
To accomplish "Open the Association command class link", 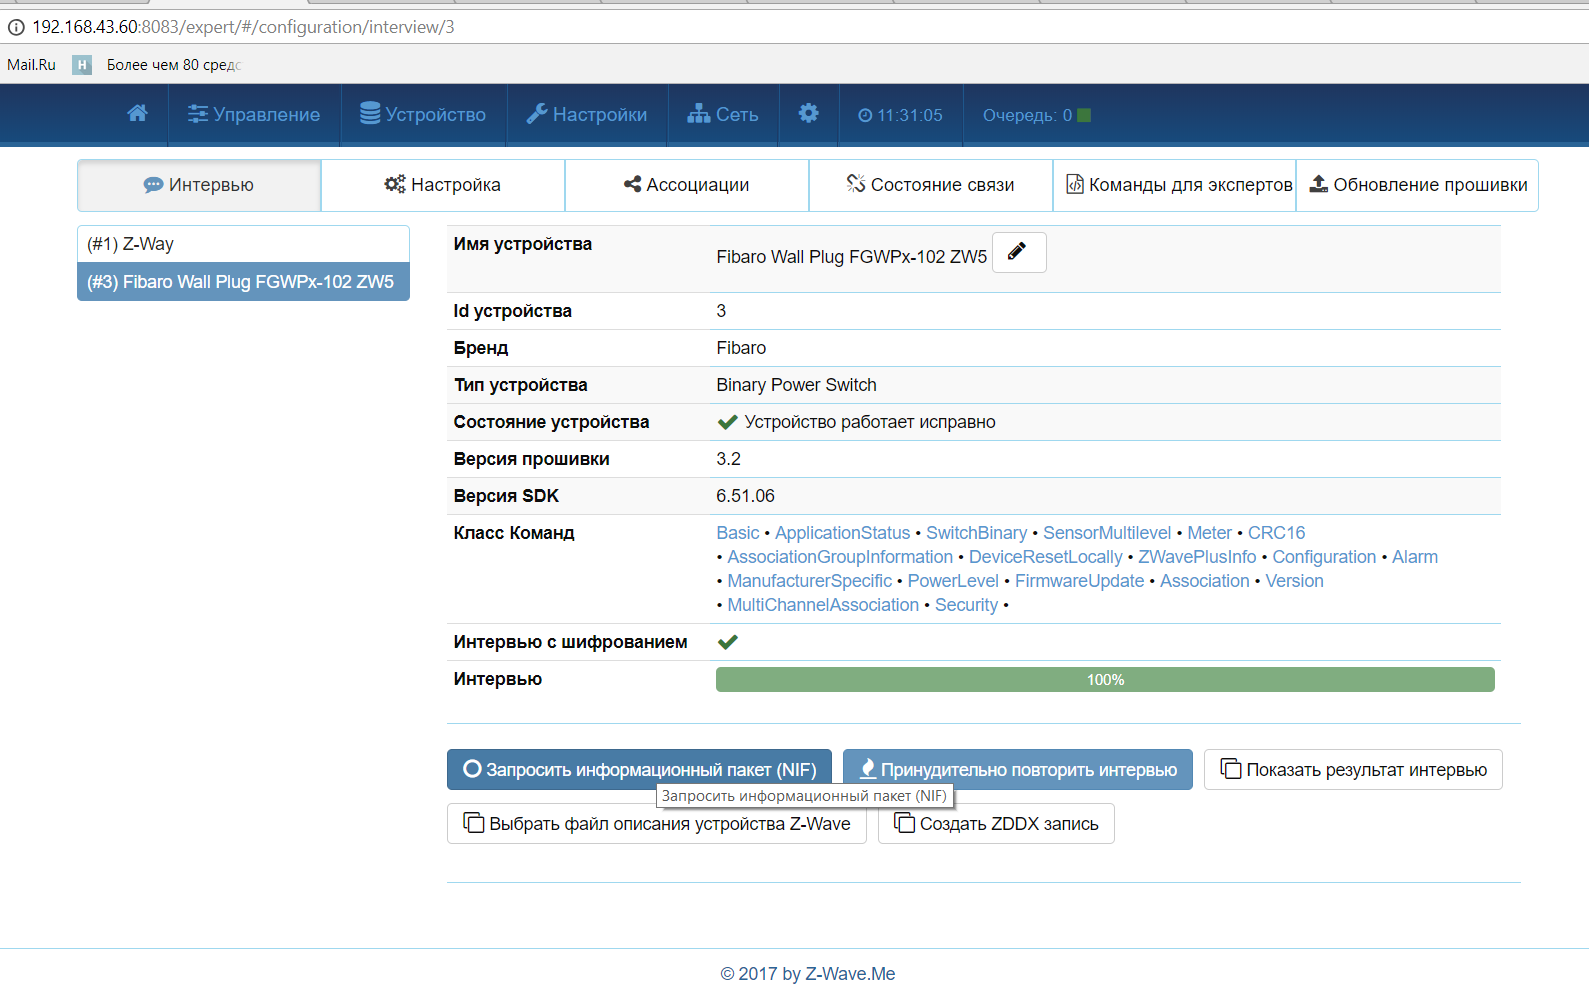I will pyautogui.click(x=1205, y=581).
